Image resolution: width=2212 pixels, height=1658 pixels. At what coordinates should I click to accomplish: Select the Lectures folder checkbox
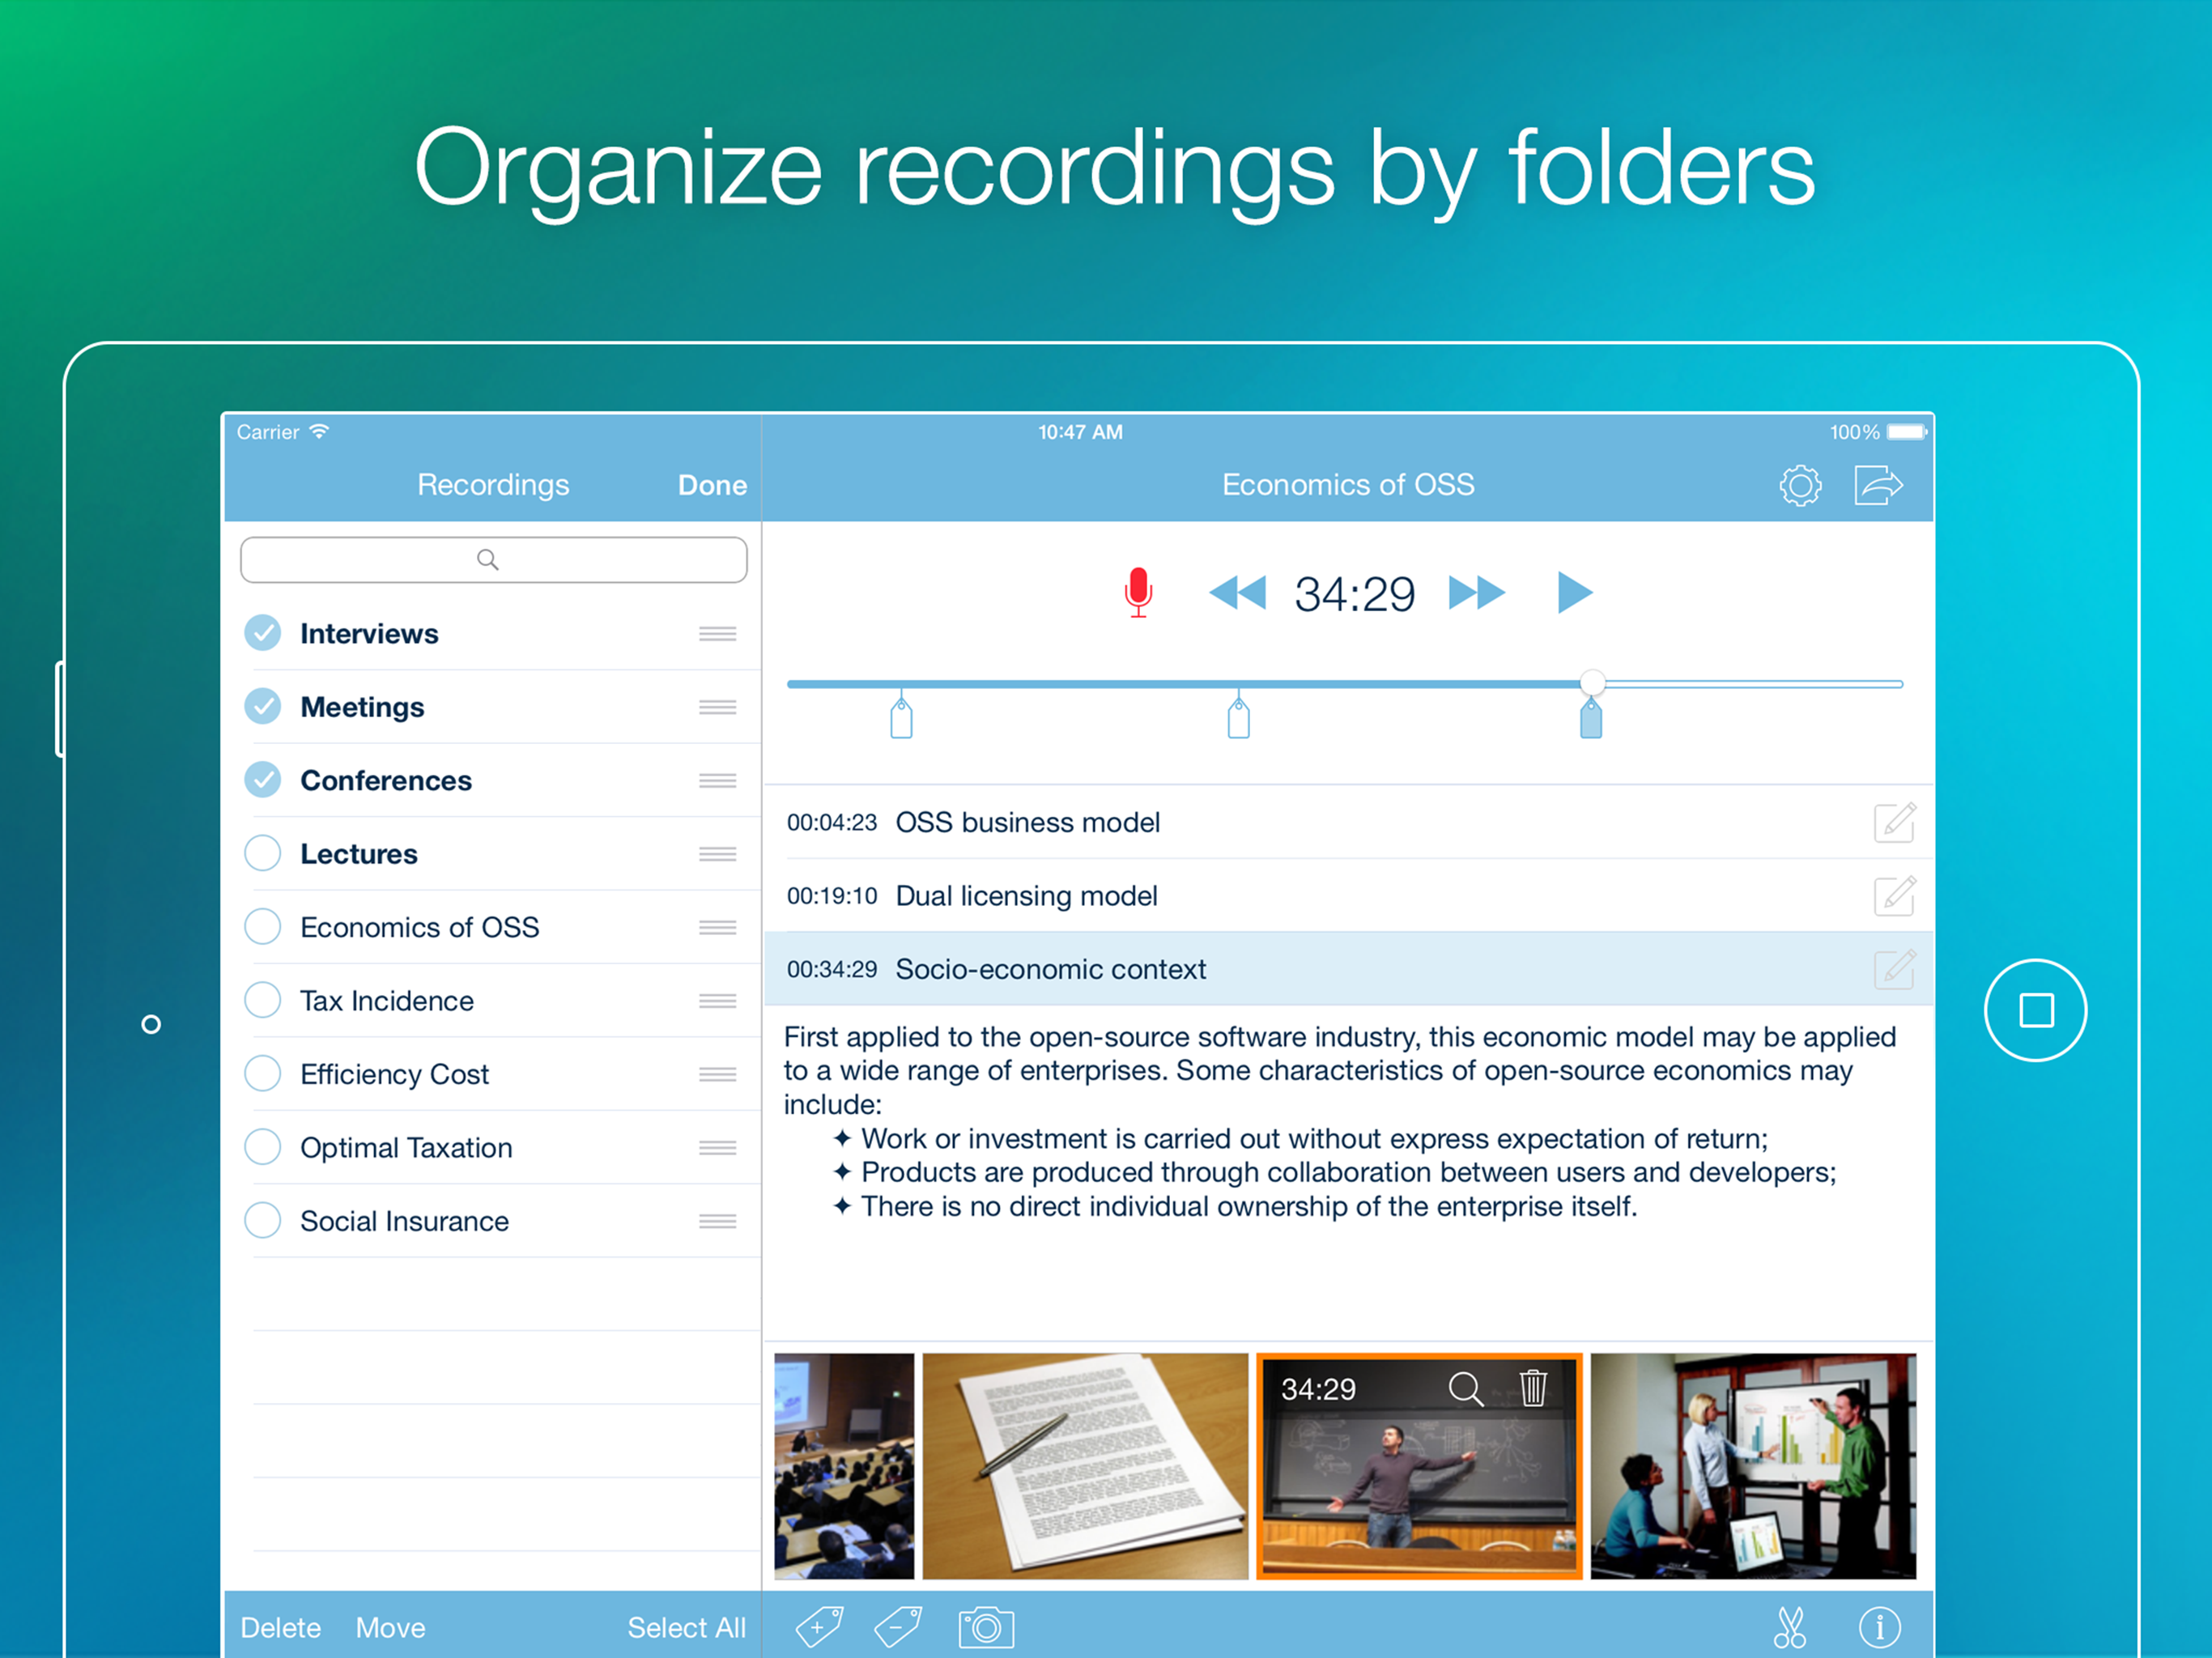coord(263,853)
